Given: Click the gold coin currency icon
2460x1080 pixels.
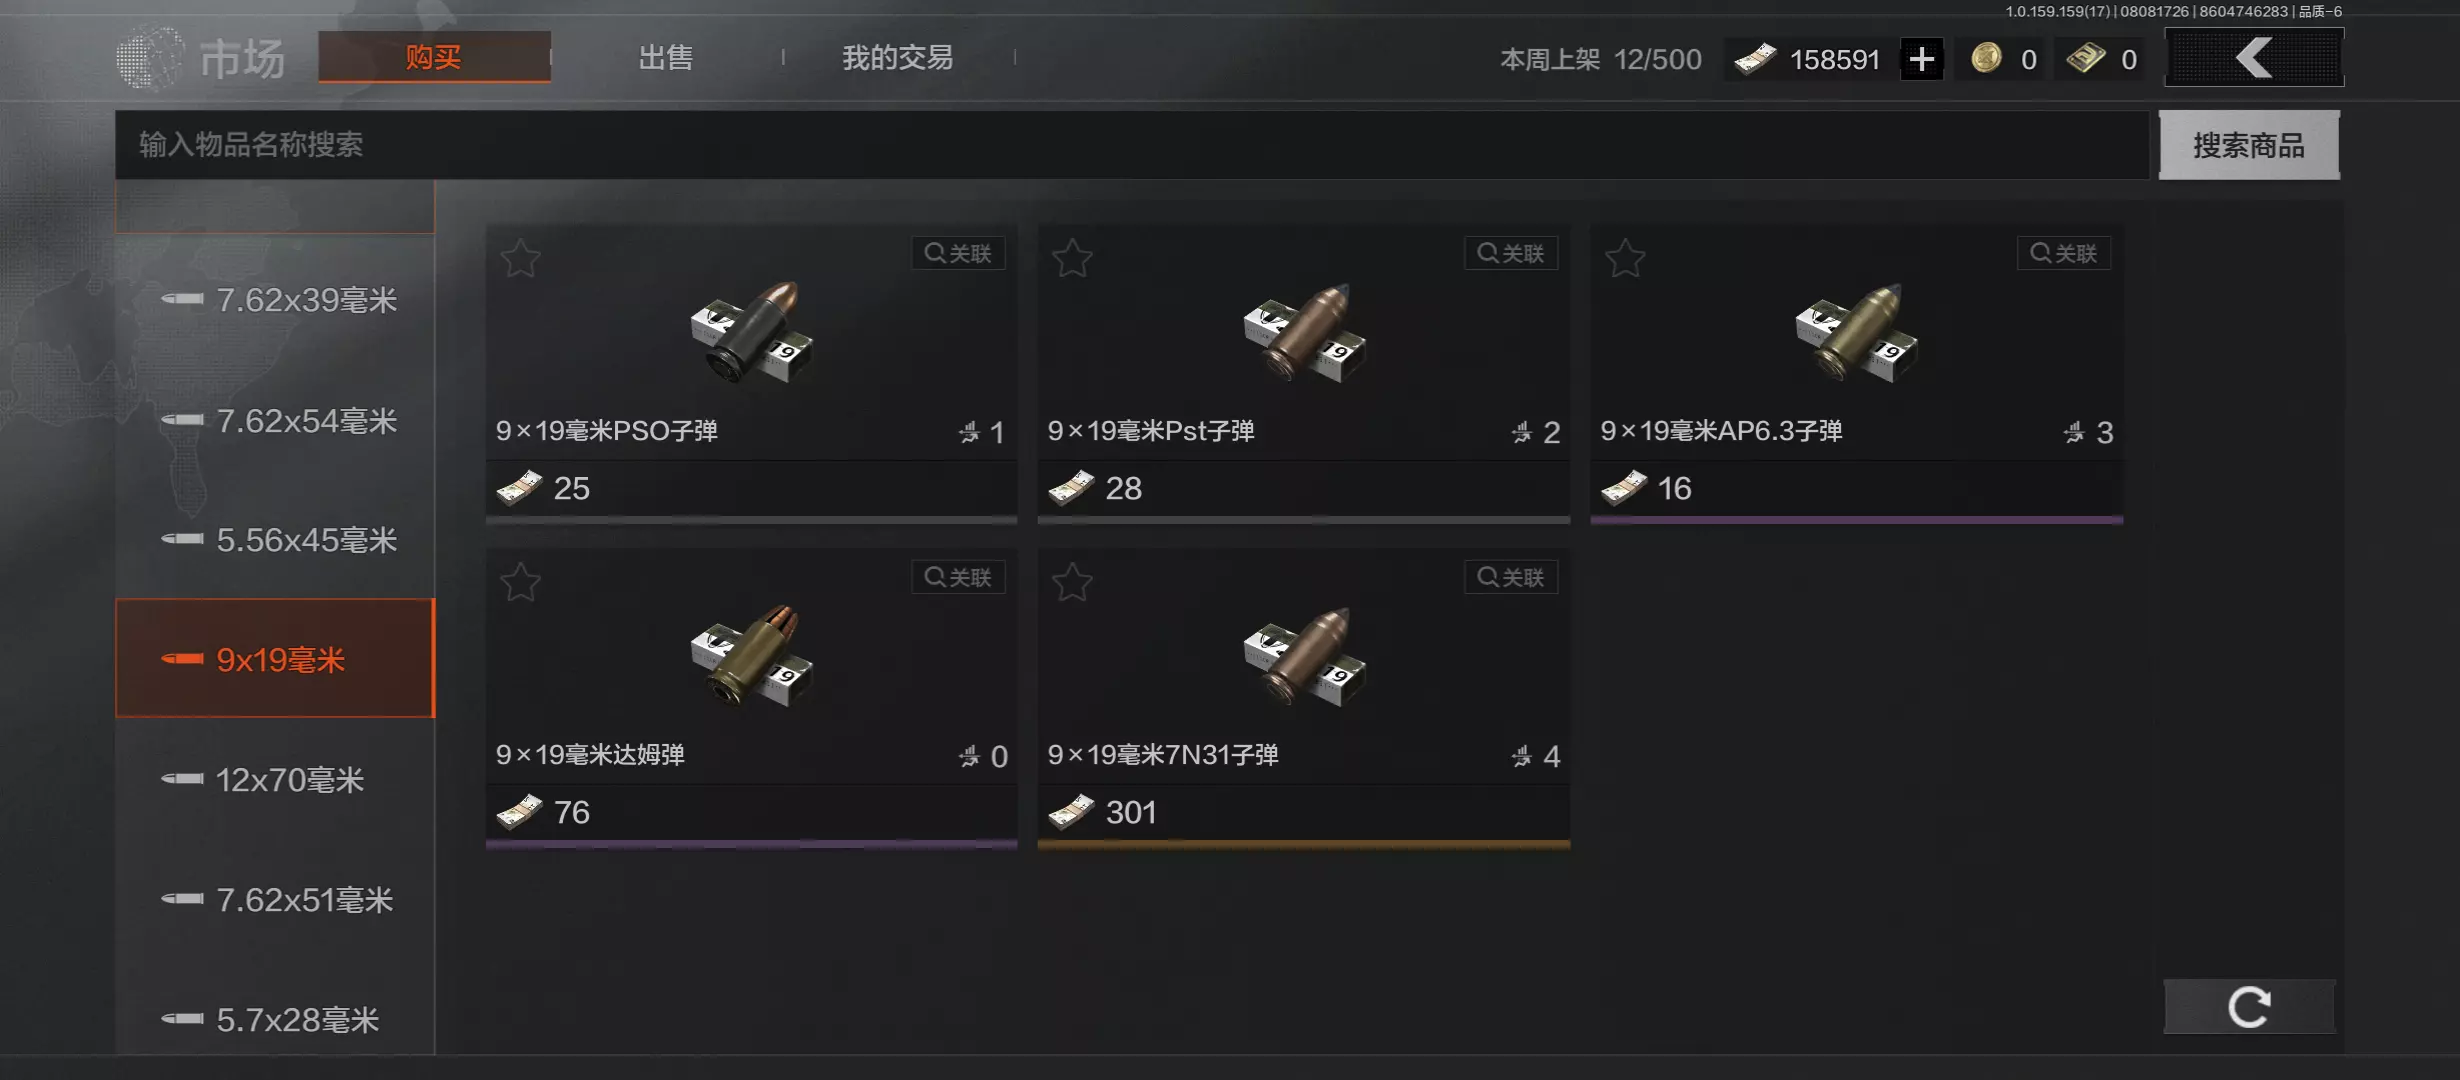Looking at the screenshot, I should [1987, 58].
